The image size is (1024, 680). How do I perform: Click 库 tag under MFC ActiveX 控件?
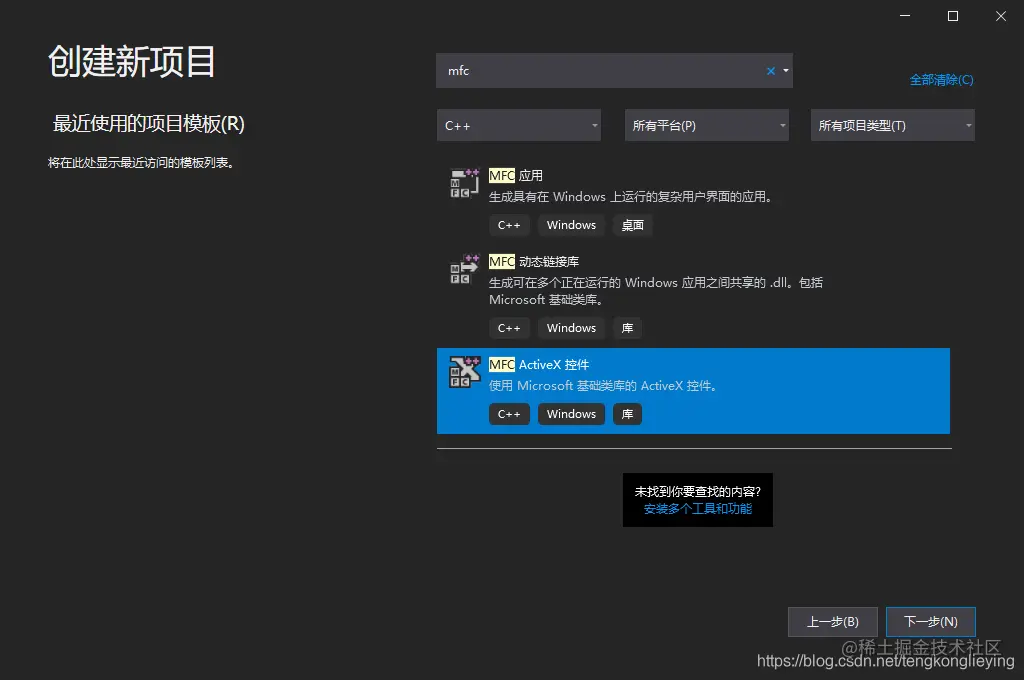tap(628, 414)
